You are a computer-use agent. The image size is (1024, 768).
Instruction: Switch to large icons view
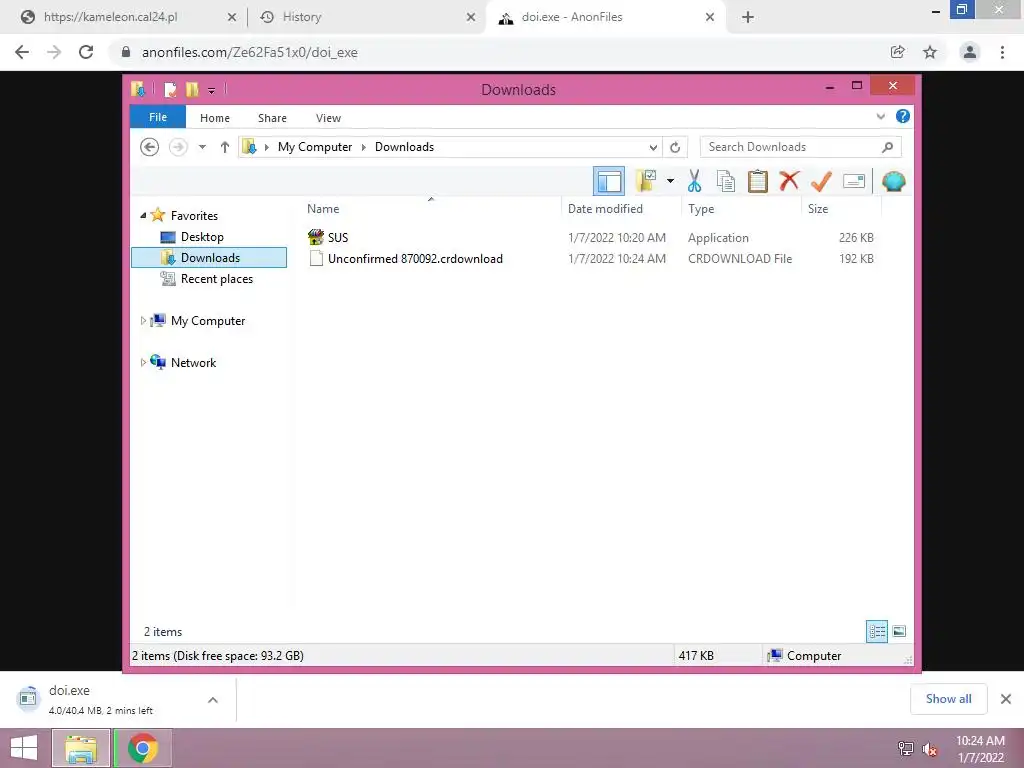(899, 632)
